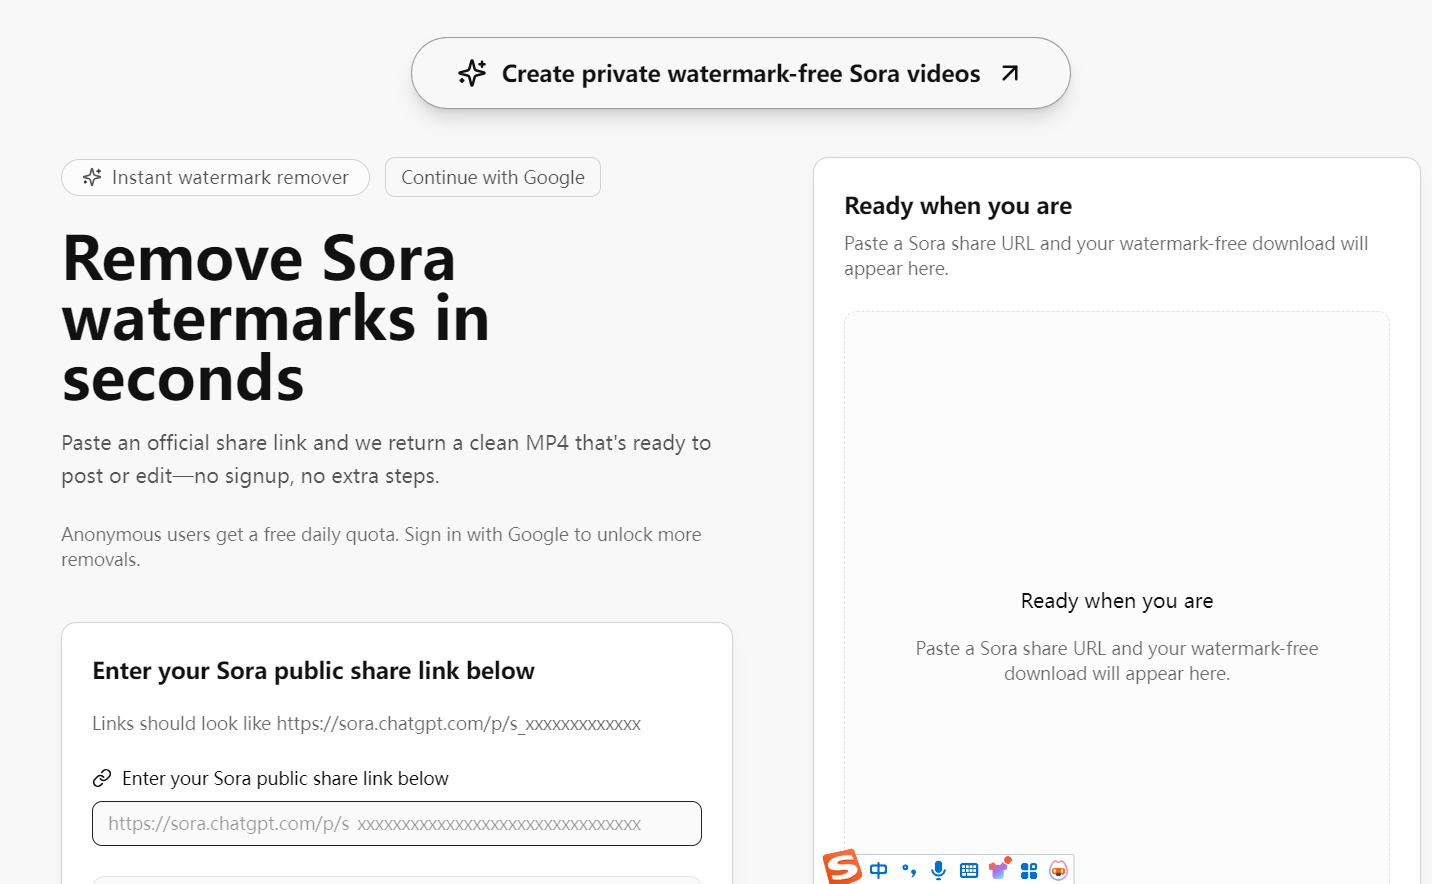The image size is (1432, 884).
Task: Click the Sora share link input field
Action: [397, 823]
